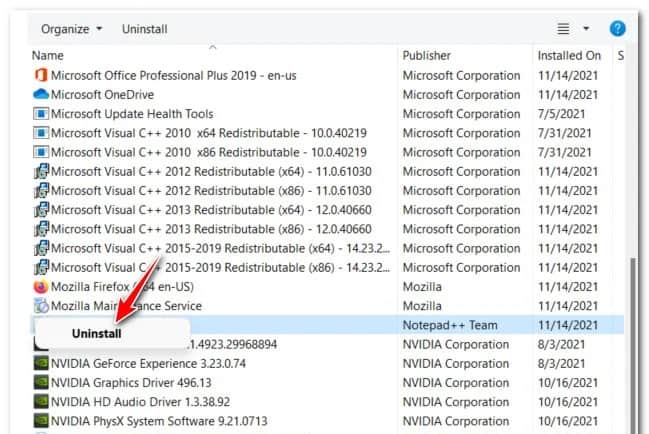Image resolution: width=649 pixels, height=434 pixels.
Task: Select the Microsoft OneDrive entry name
Action: (x=102, y=95)
